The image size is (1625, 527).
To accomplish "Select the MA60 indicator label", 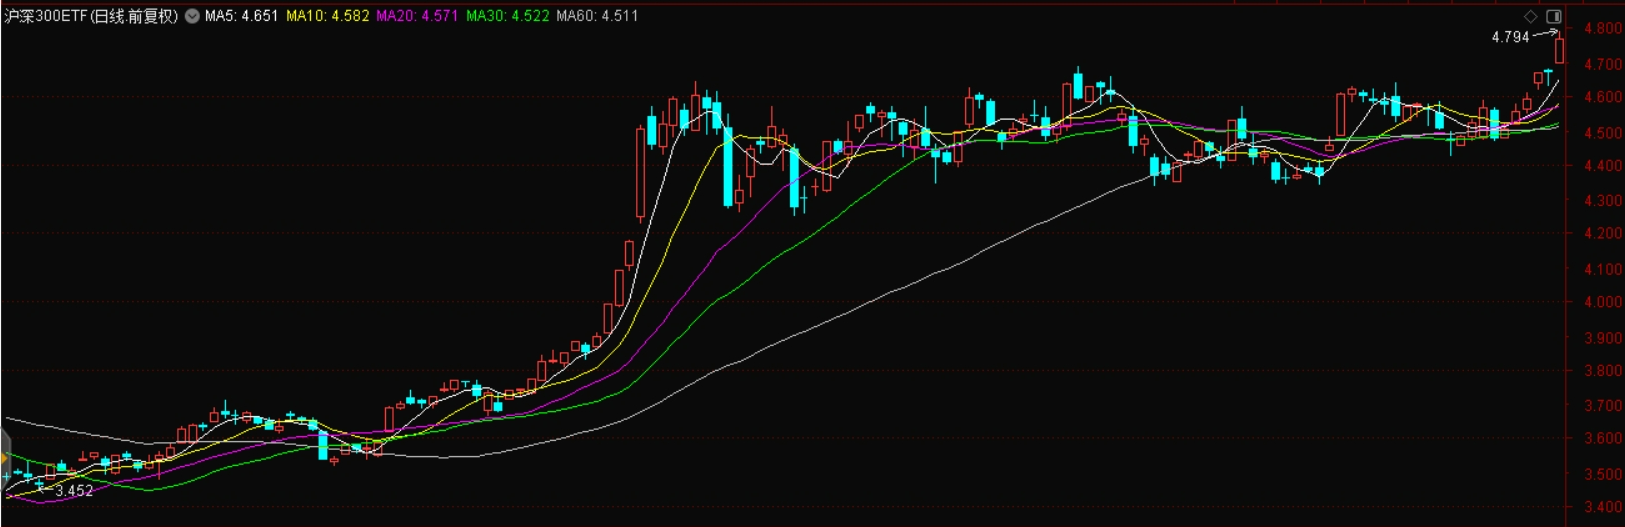I will pyautogui.click(x=597, y=16).
